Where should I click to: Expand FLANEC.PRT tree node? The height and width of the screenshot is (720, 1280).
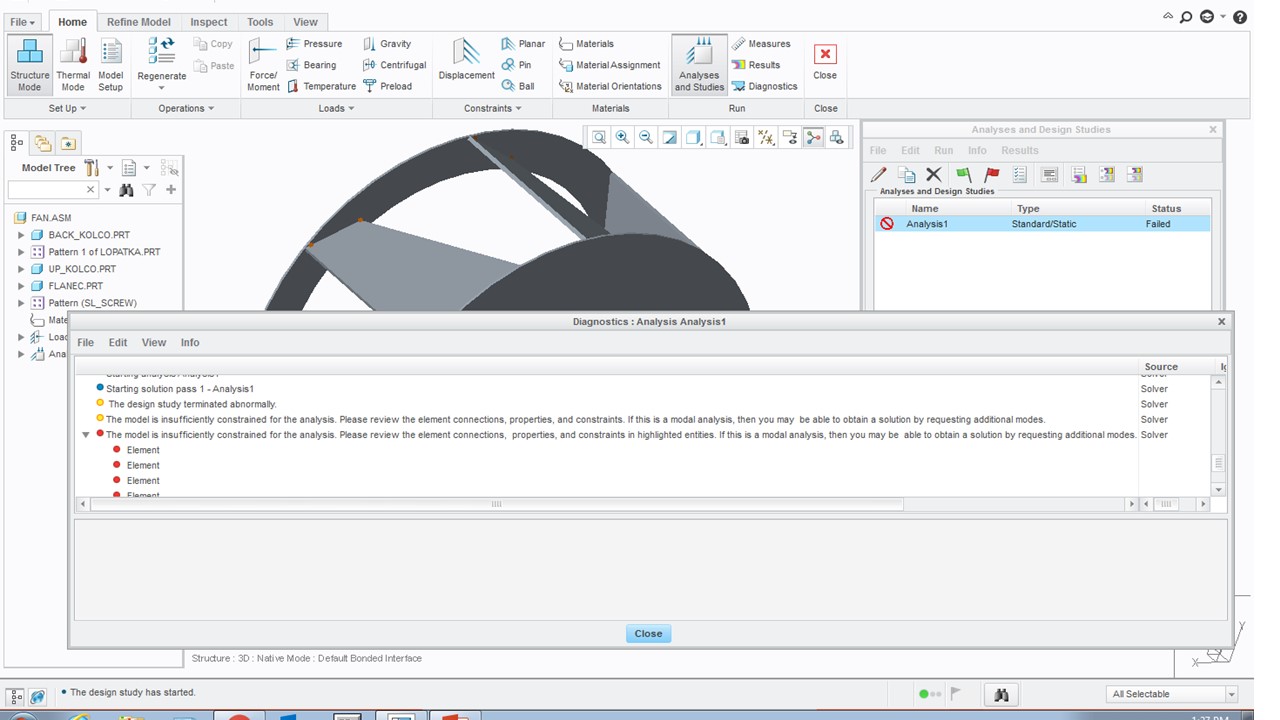coord(21,286)
